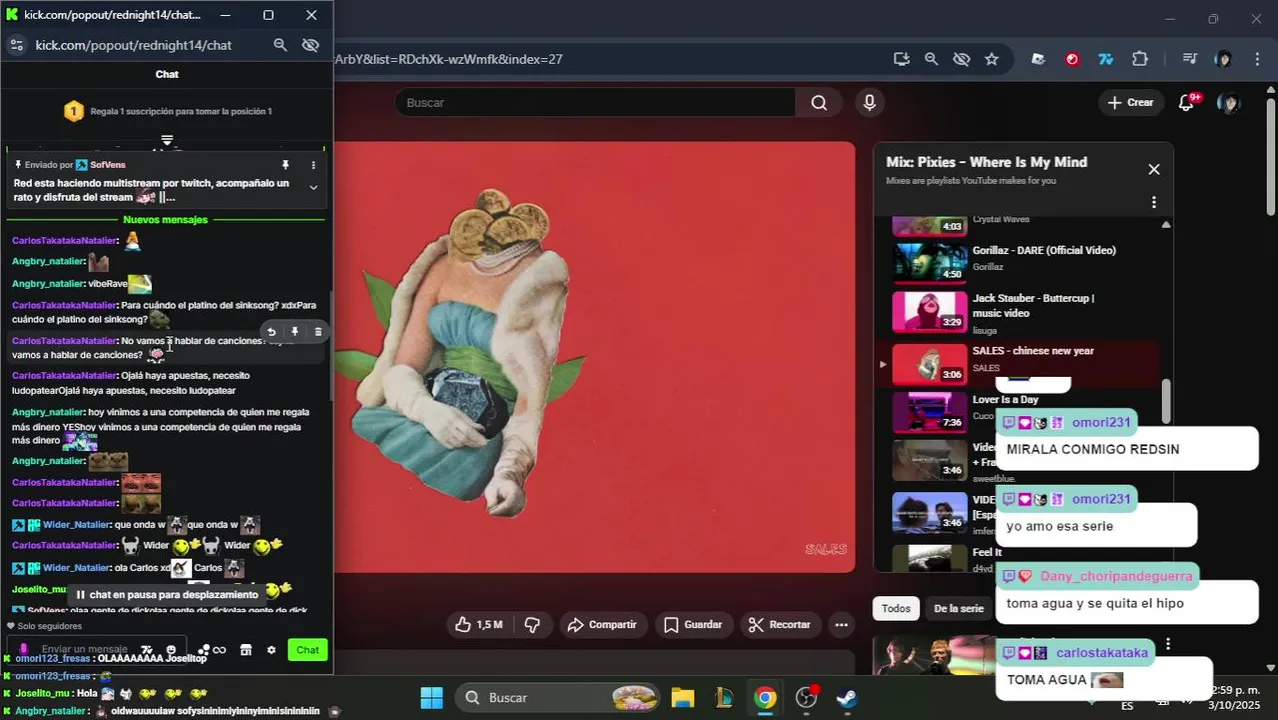This screenshot has height=720, width=1278.
Task: Send message with green Chat button
Action: tap(307, 650)
